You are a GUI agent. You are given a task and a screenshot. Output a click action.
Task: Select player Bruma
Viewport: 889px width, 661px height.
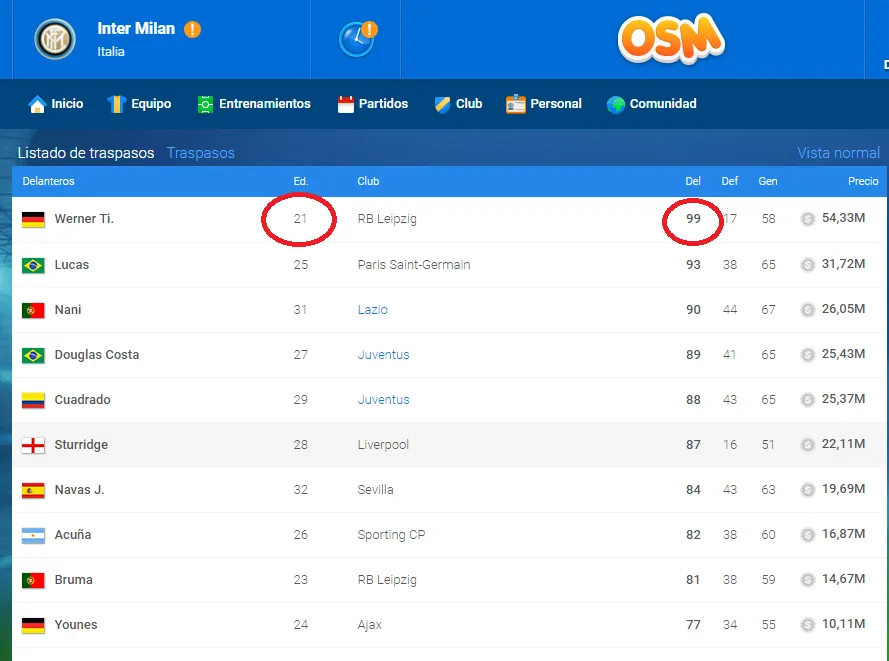(x=73, y=580)
